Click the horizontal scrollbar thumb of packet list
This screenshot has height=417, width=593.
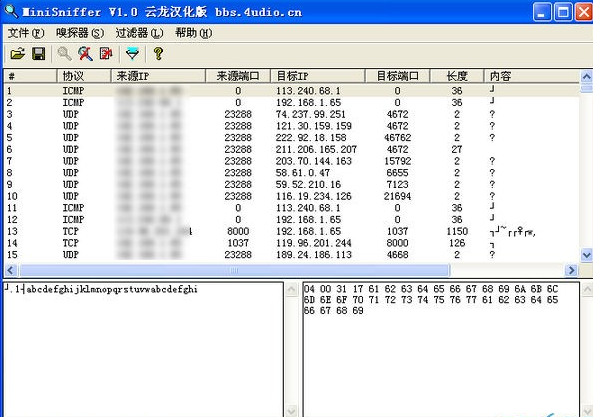coord(234,270)
